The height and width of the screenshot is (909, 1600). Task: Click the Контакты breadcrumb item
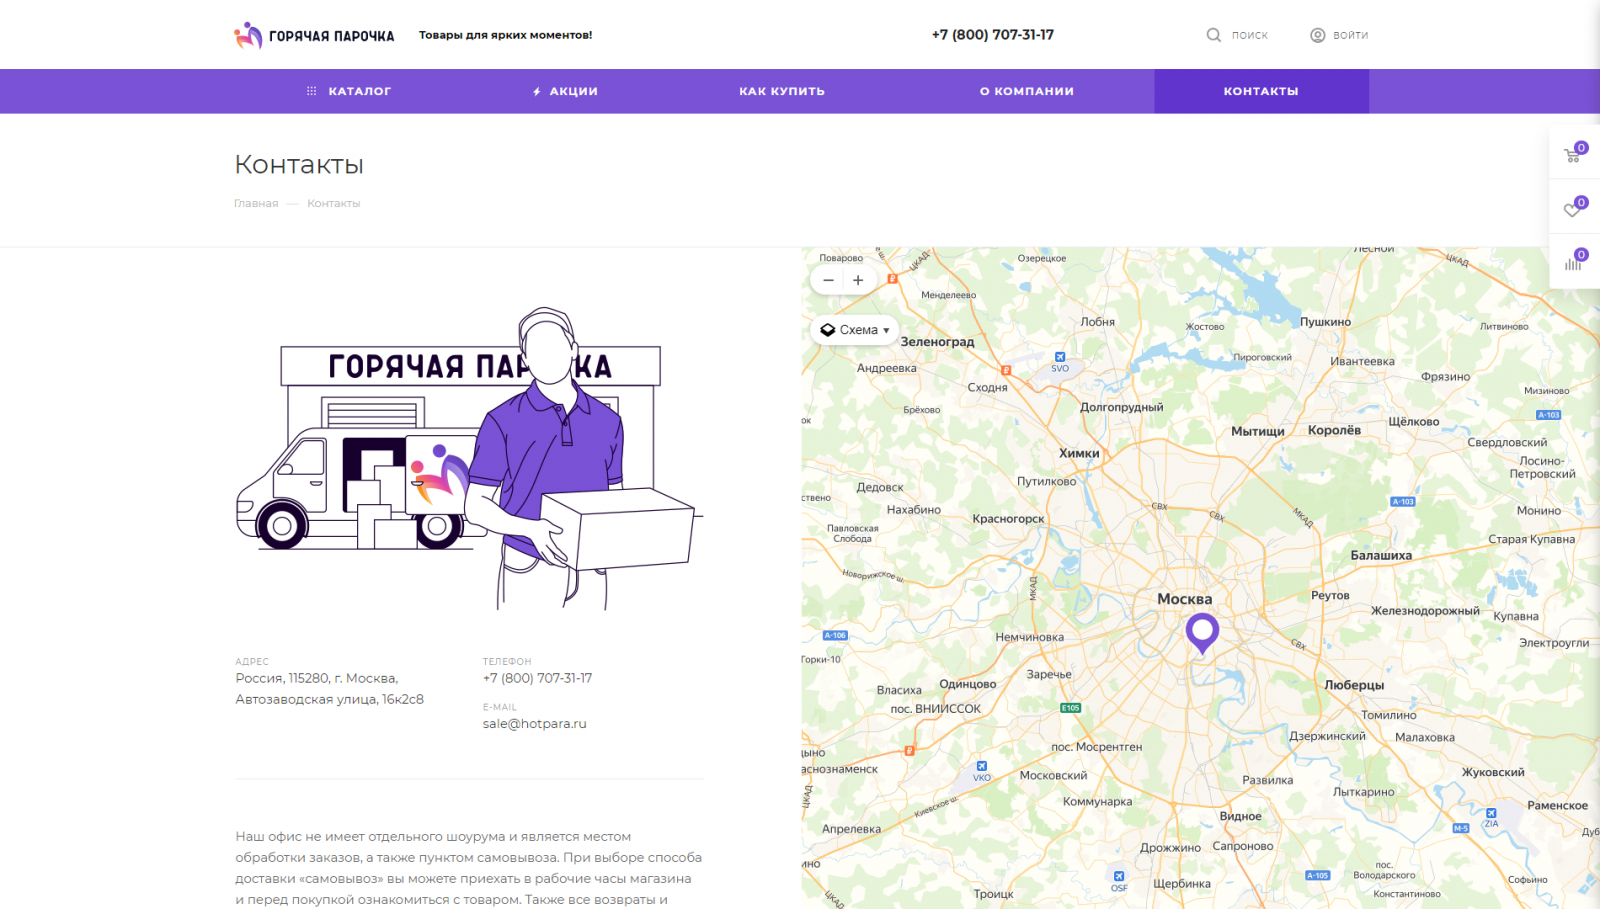point(333,203)
